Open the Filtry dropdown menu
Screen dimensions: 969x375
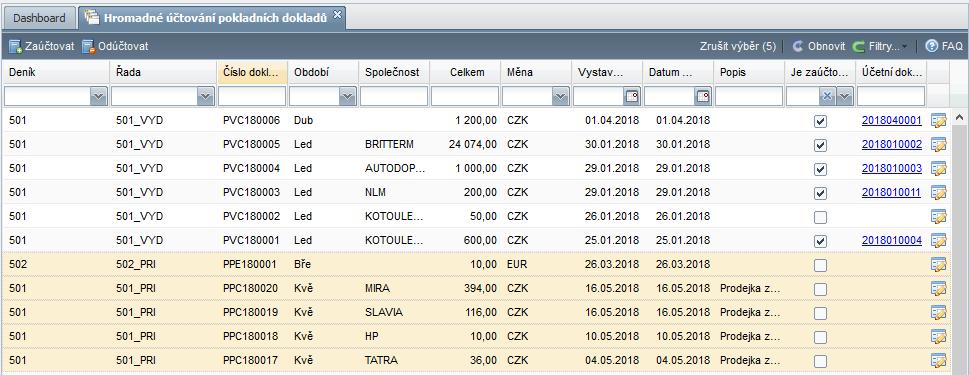[x=881, y=46]
